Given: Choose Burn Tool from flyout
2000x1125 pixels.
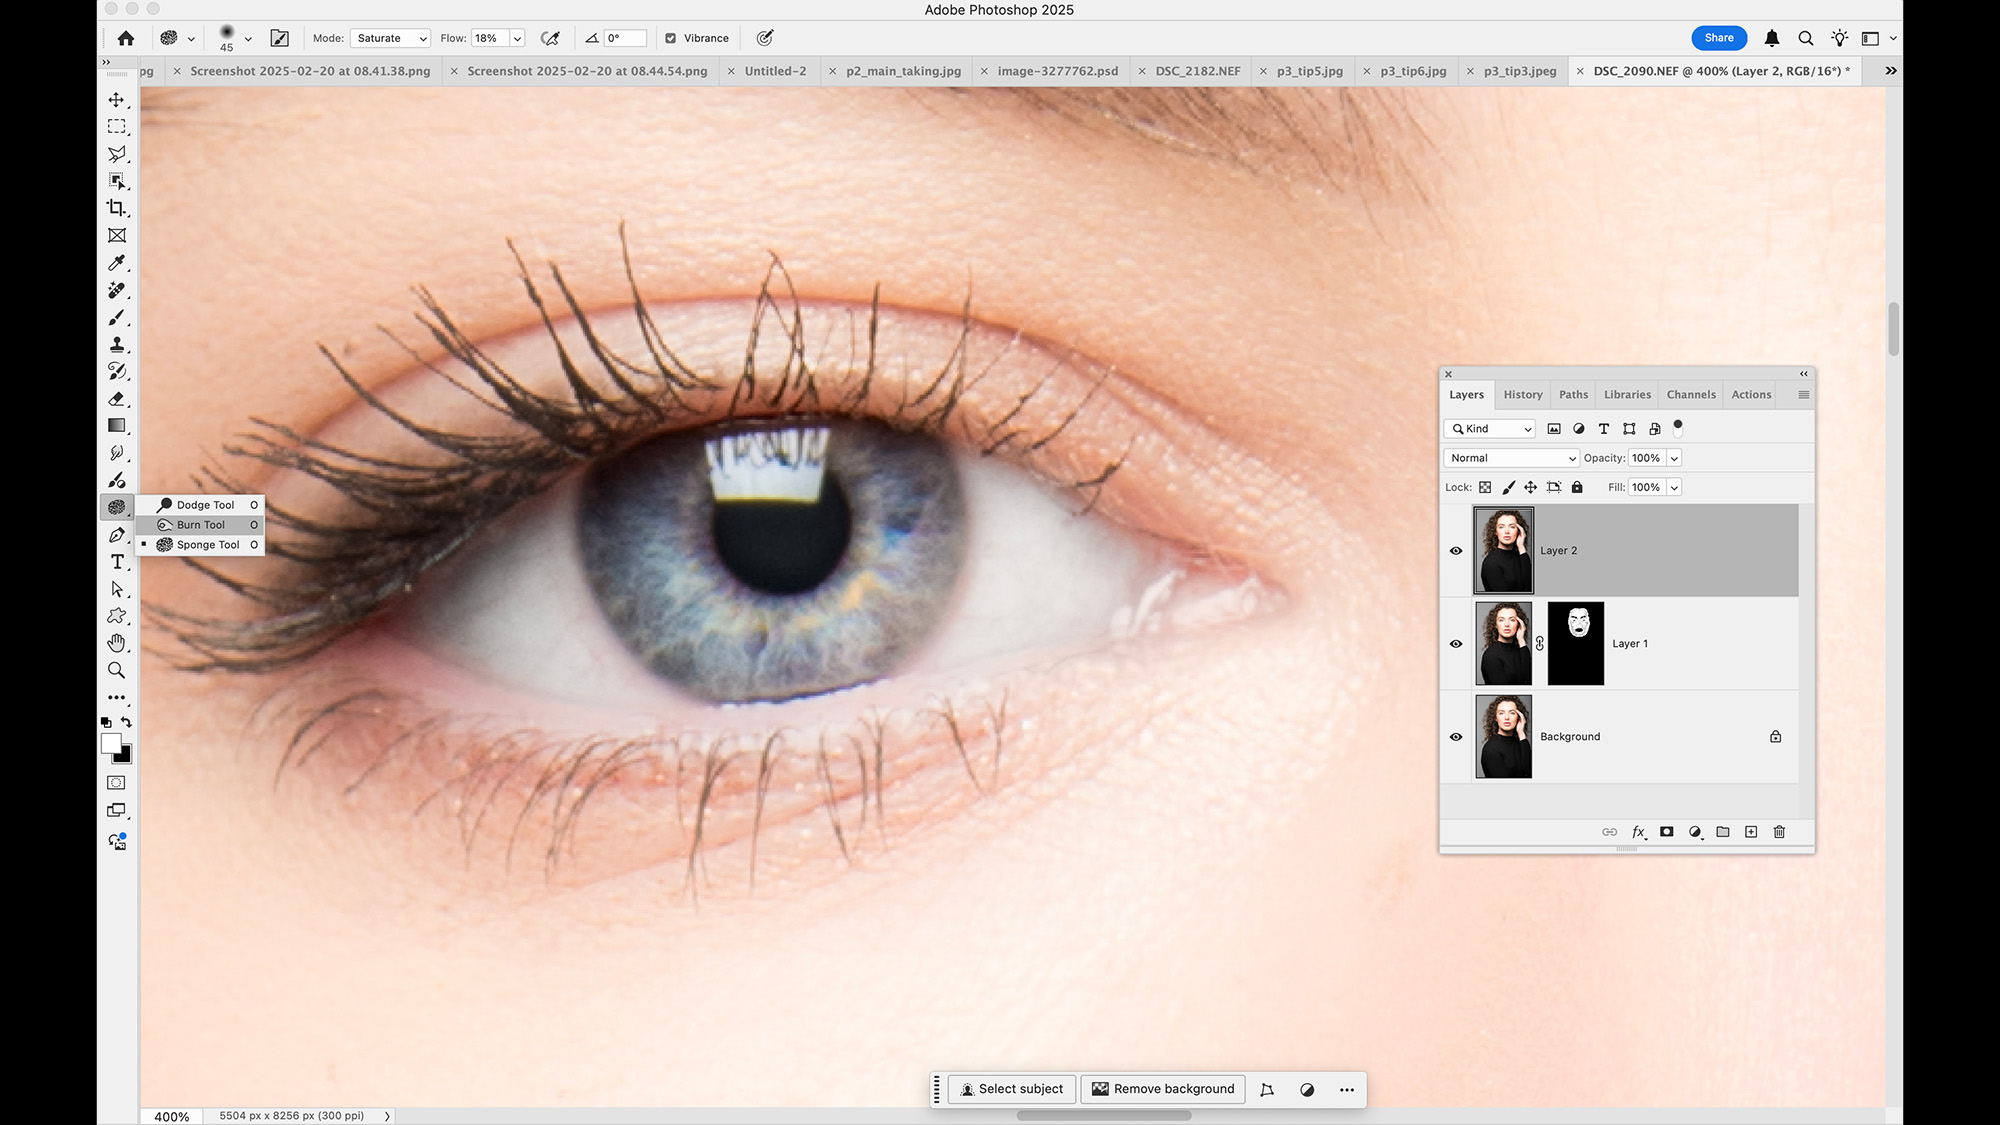Looking at the screenshot, I should click(200, 525).
